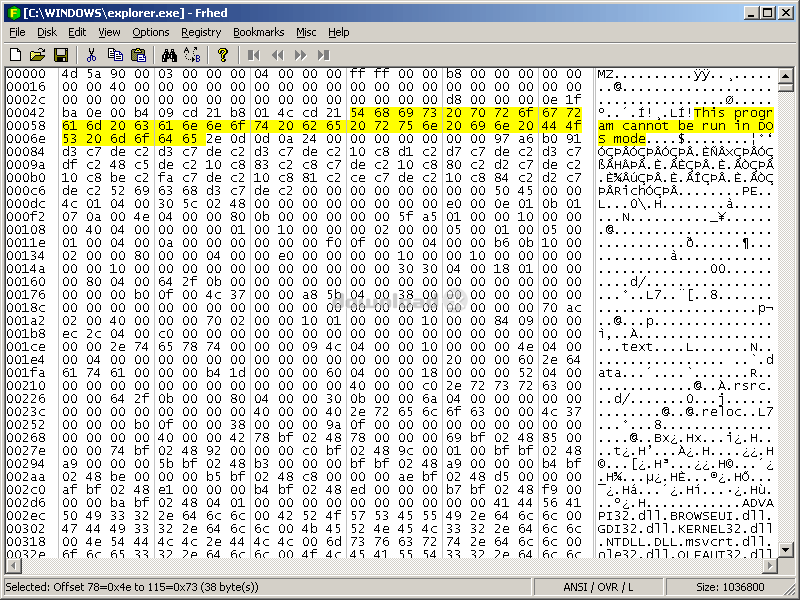This screenshot has height=600, width=800.
Task: Open the File menu
Action: coord(17,32)
